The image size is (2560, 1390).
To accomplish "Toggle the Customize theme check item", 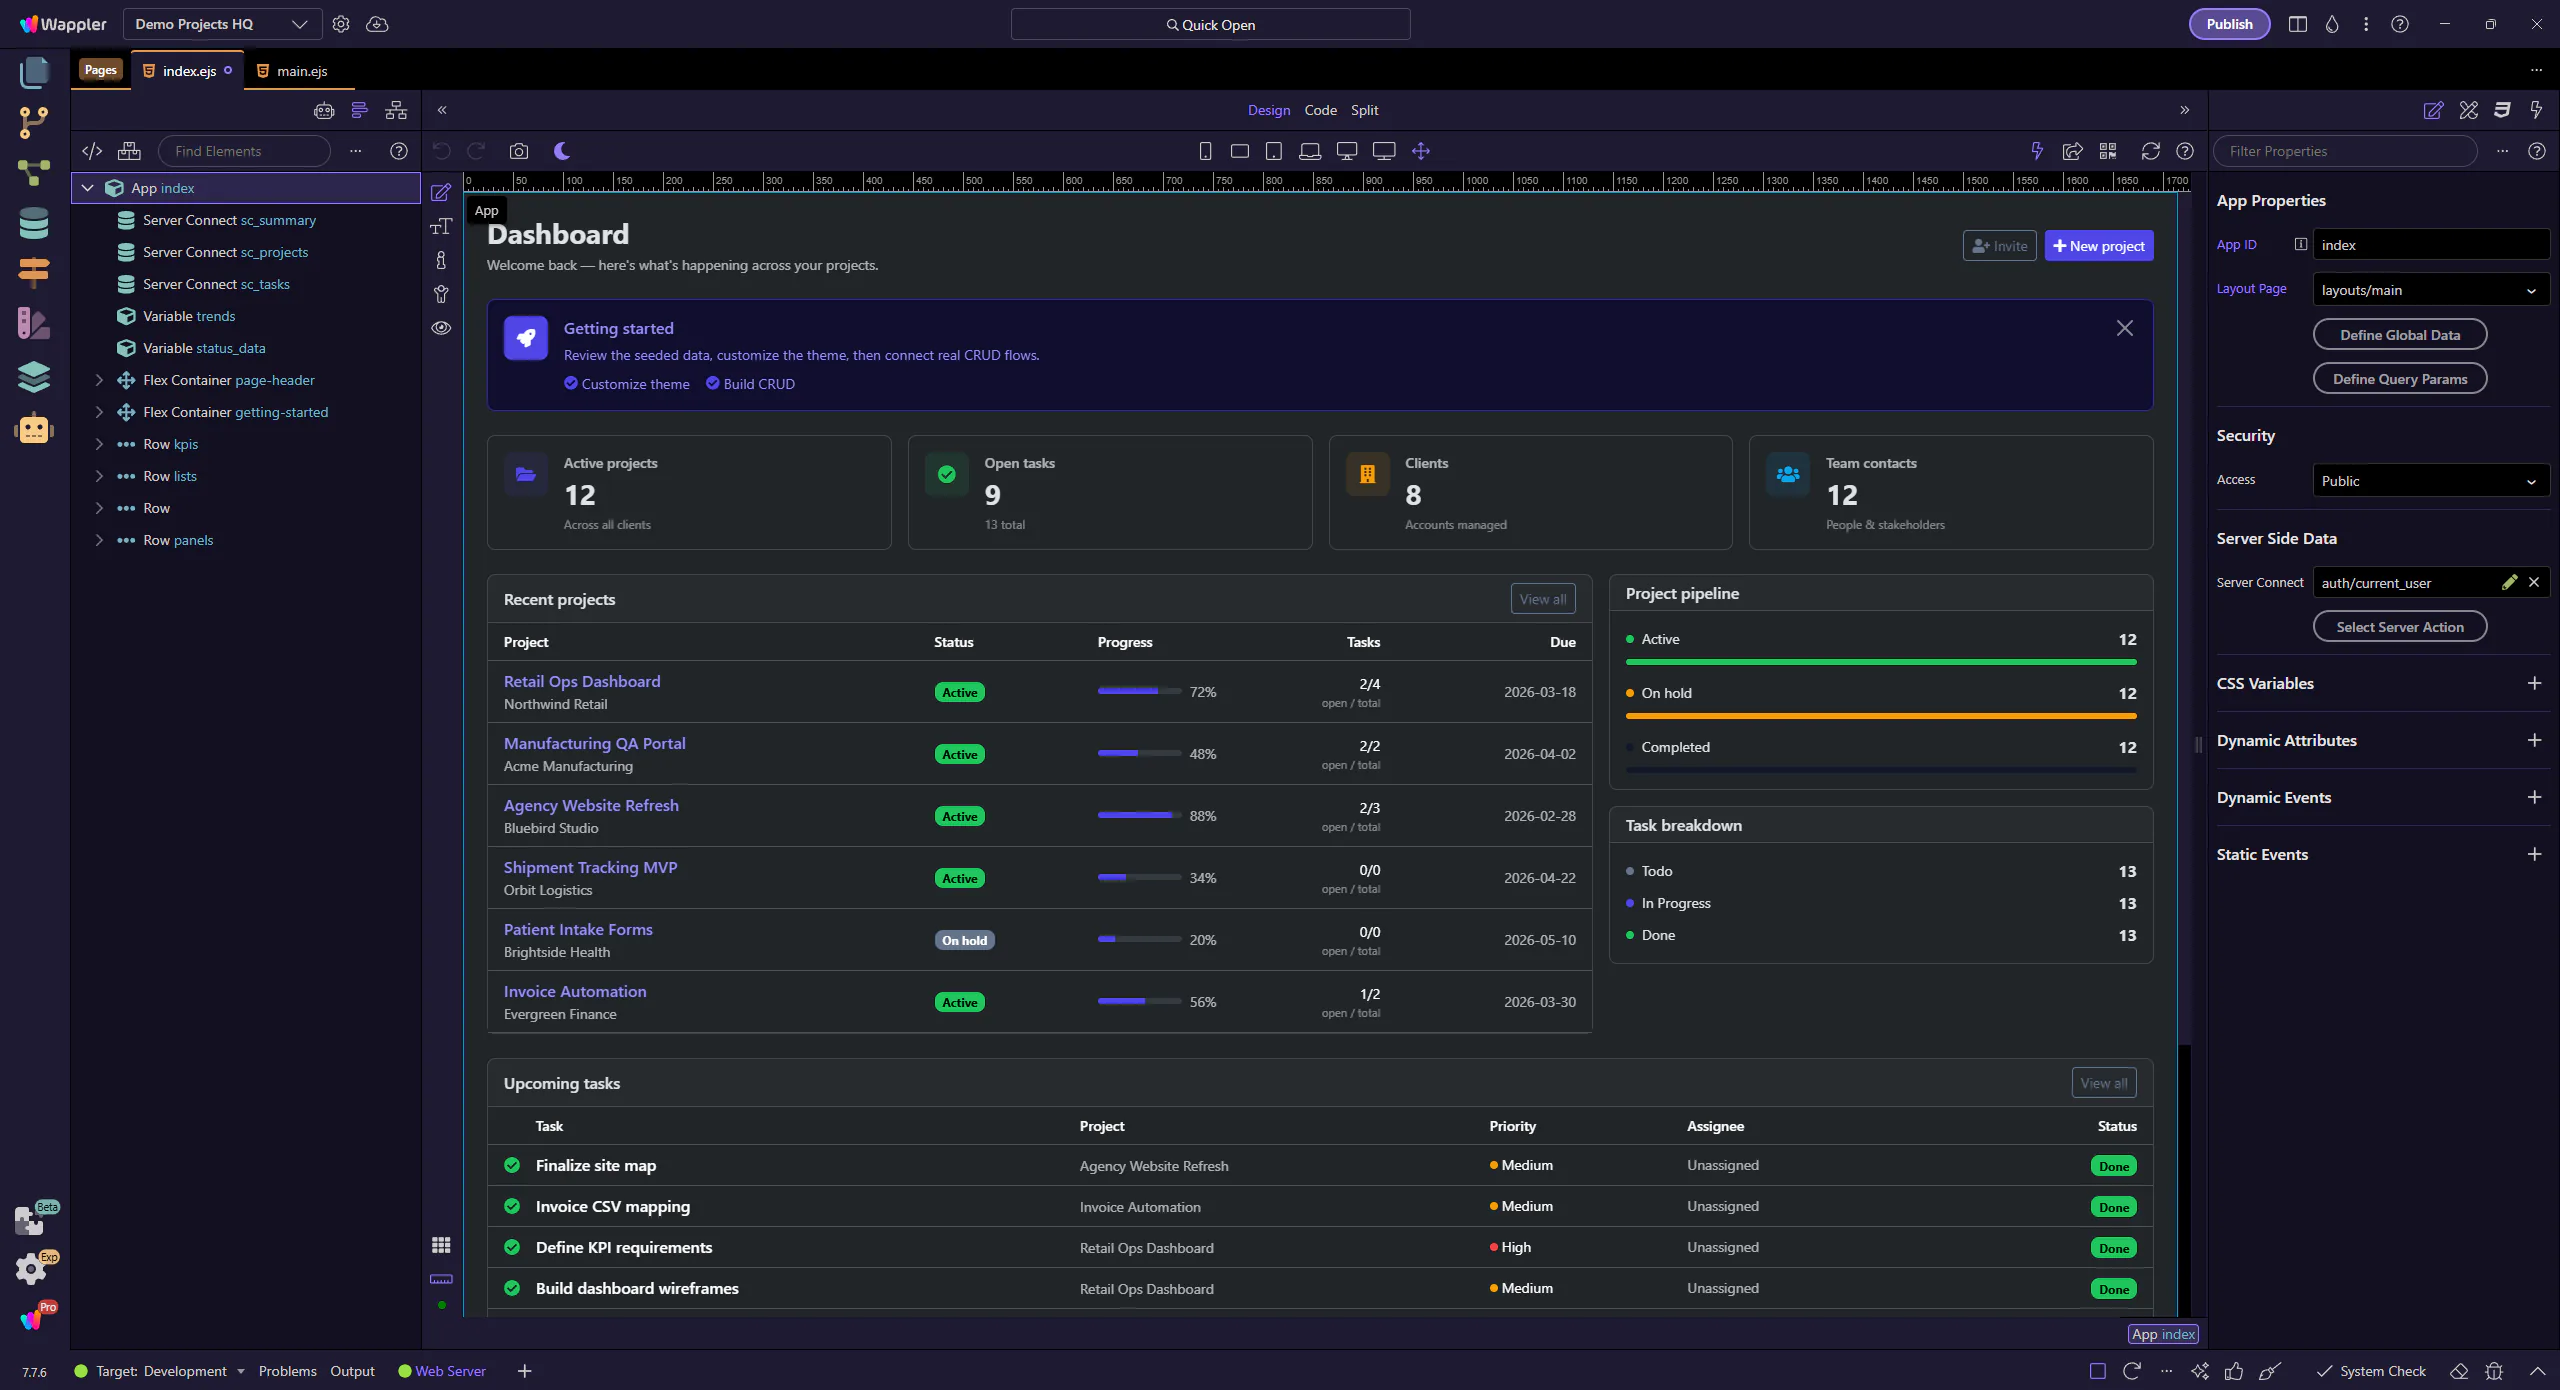I will click(627, 384).
